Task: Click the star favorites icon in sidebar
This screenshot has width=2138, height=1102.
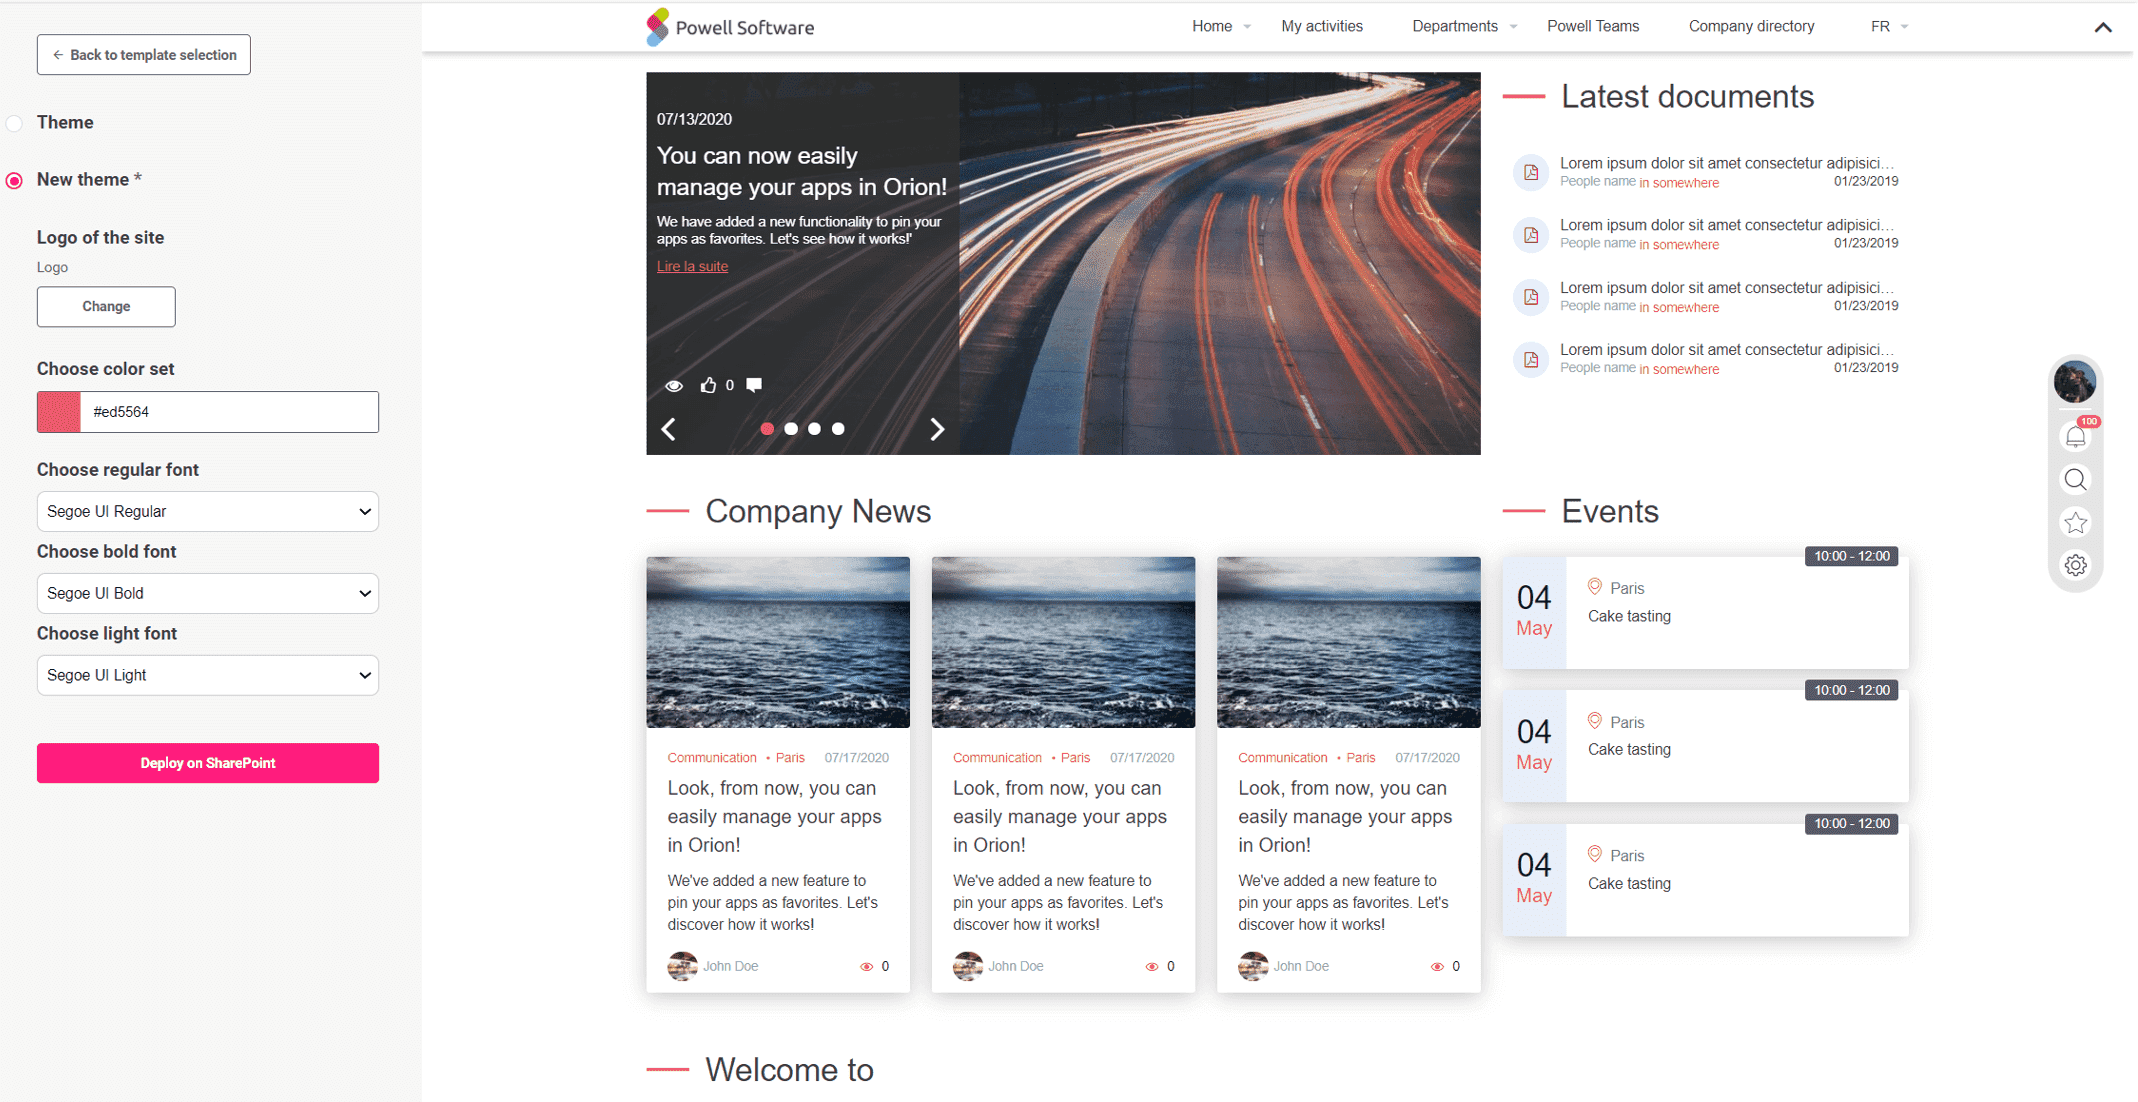Action: pyautogui.click(x=2075, y=522)
